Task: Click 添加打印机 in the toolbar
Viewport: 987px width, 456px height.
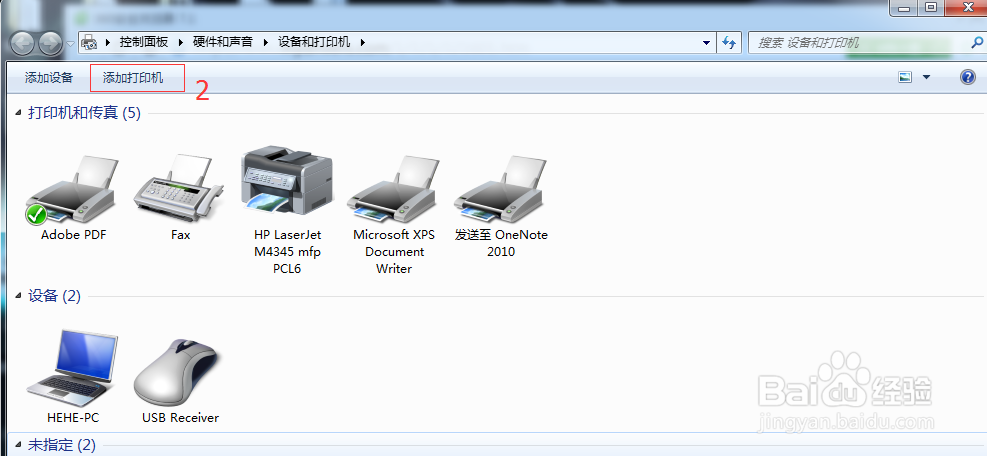Action: pyautogui.click(x=133, y=78)
